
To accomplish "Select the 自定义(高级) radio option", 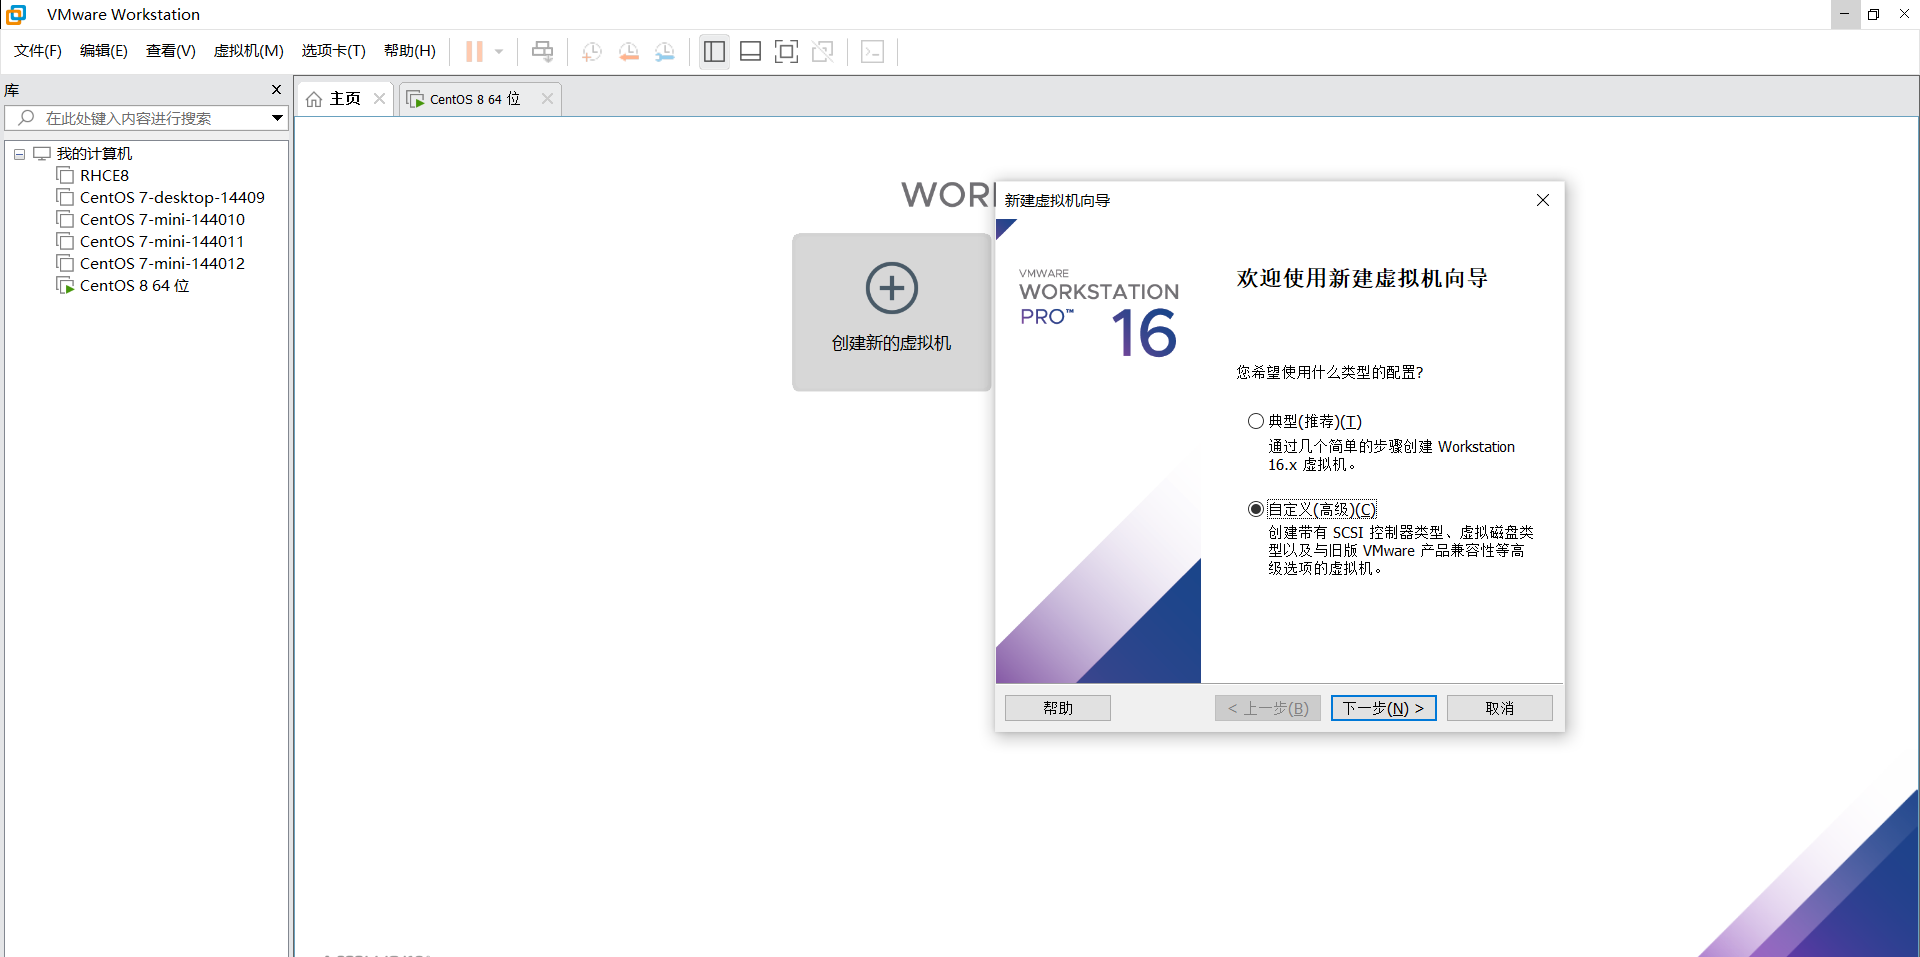I will point(1256,509).
